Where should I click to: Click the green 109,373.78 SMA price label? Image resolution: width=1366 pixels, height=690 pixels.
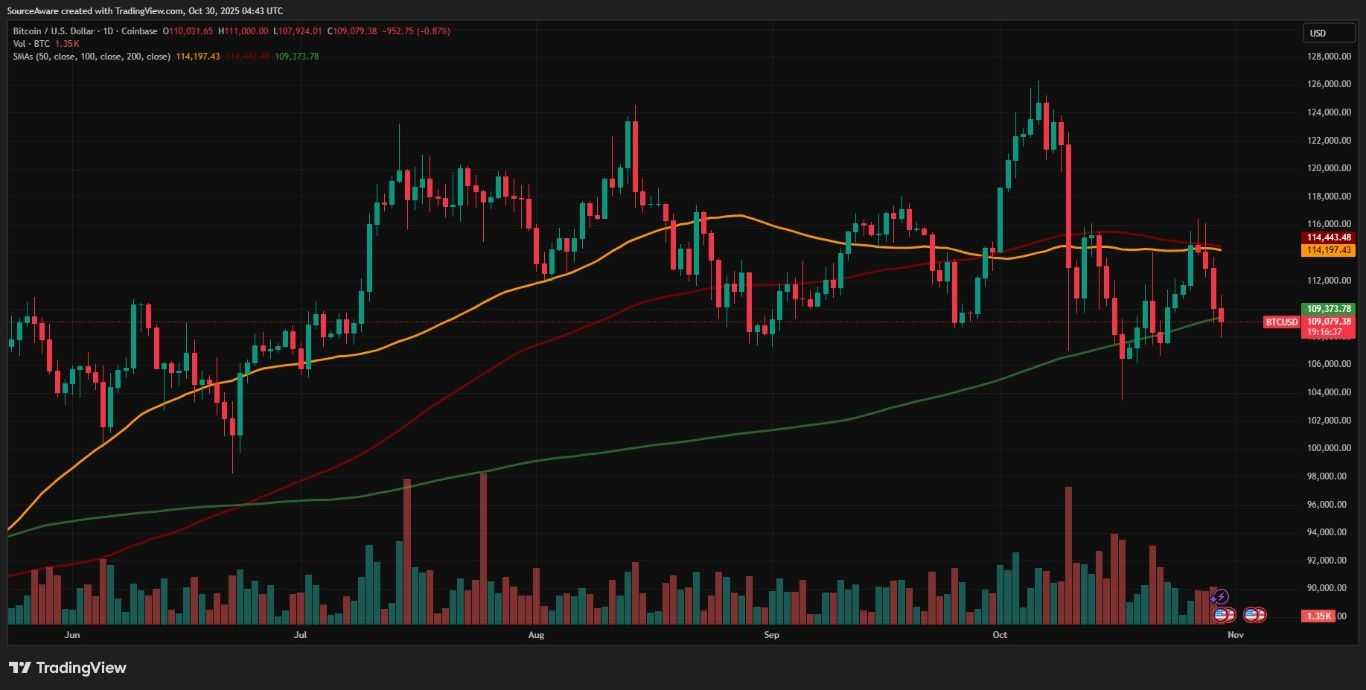[1329, 308]
